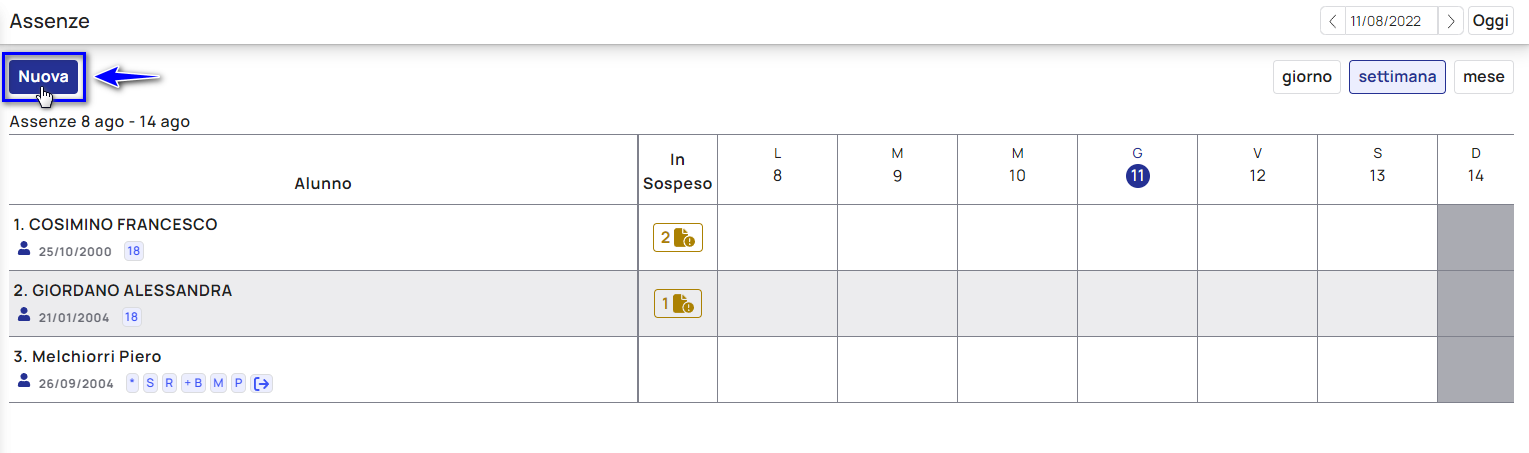Image resolution: width=1529 pixels, height=453 pixels.
Task: Open Giordano Alessandra's pending absence badge
Action: 678,303
